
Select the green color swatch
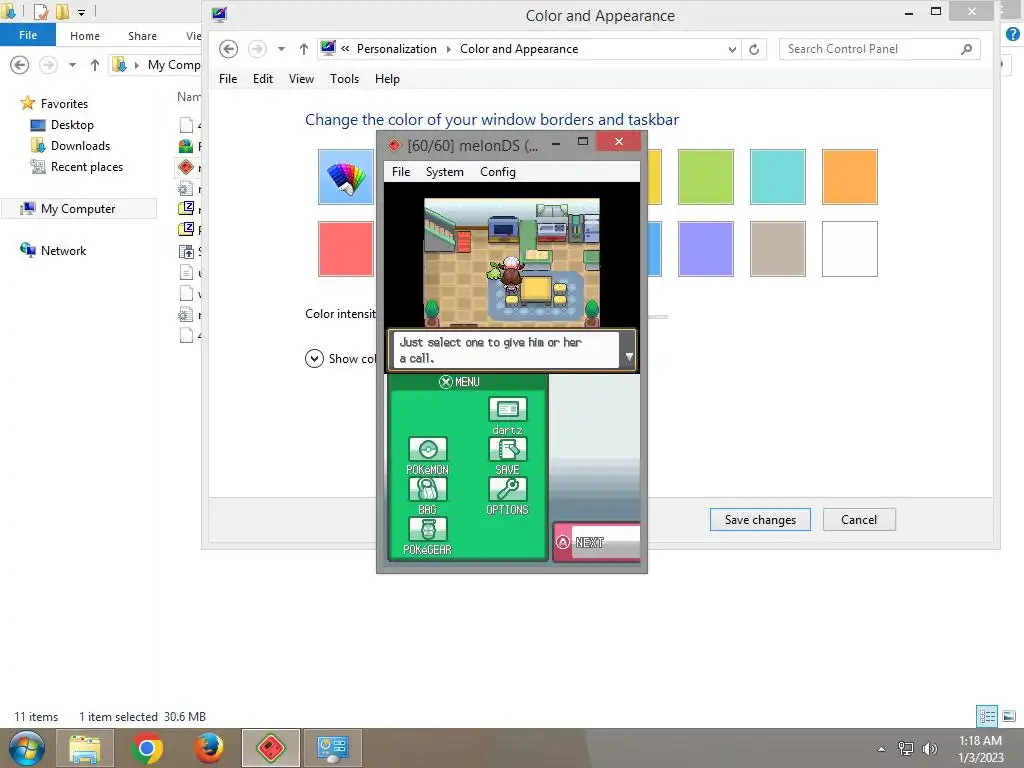pyautogui.click(x=706, y=177)
